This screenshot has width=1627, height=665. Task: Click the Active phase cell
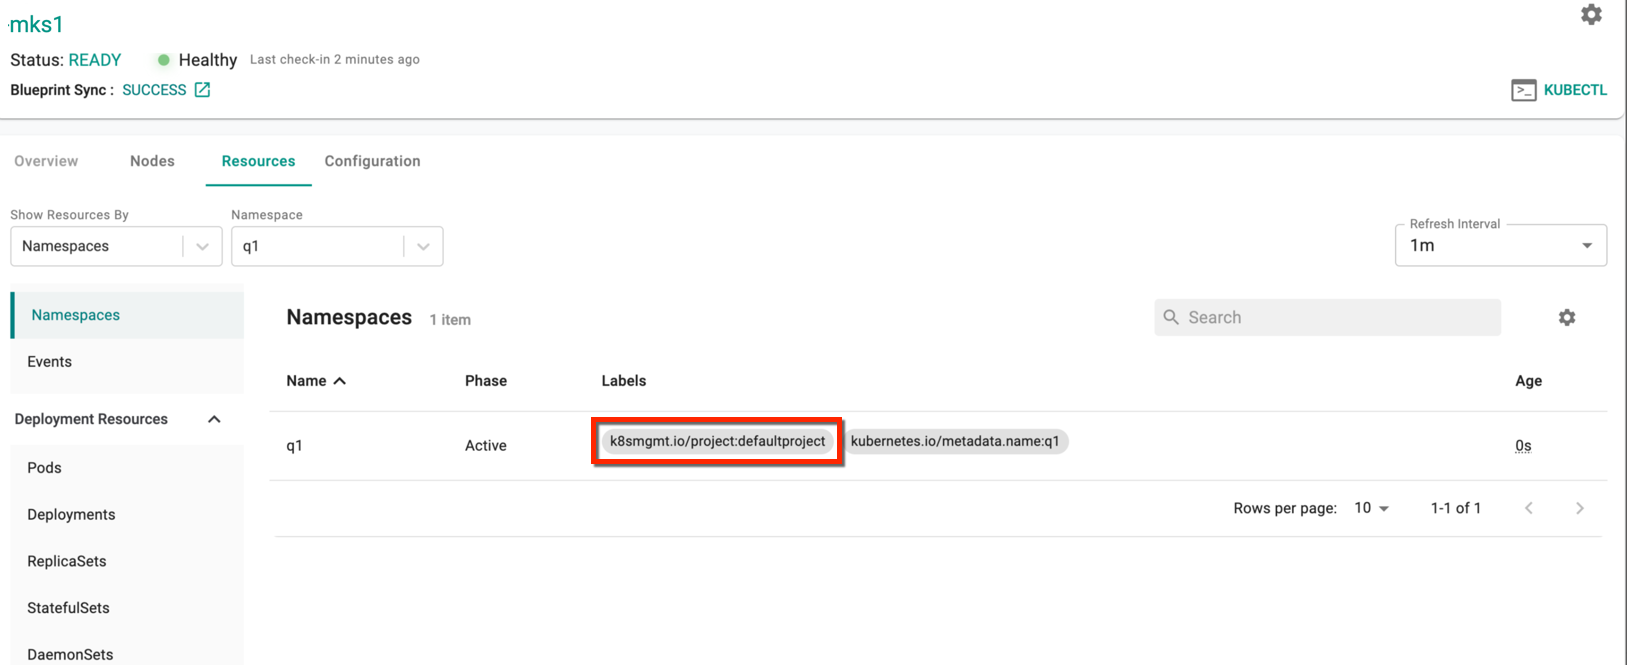pos(486,446)
